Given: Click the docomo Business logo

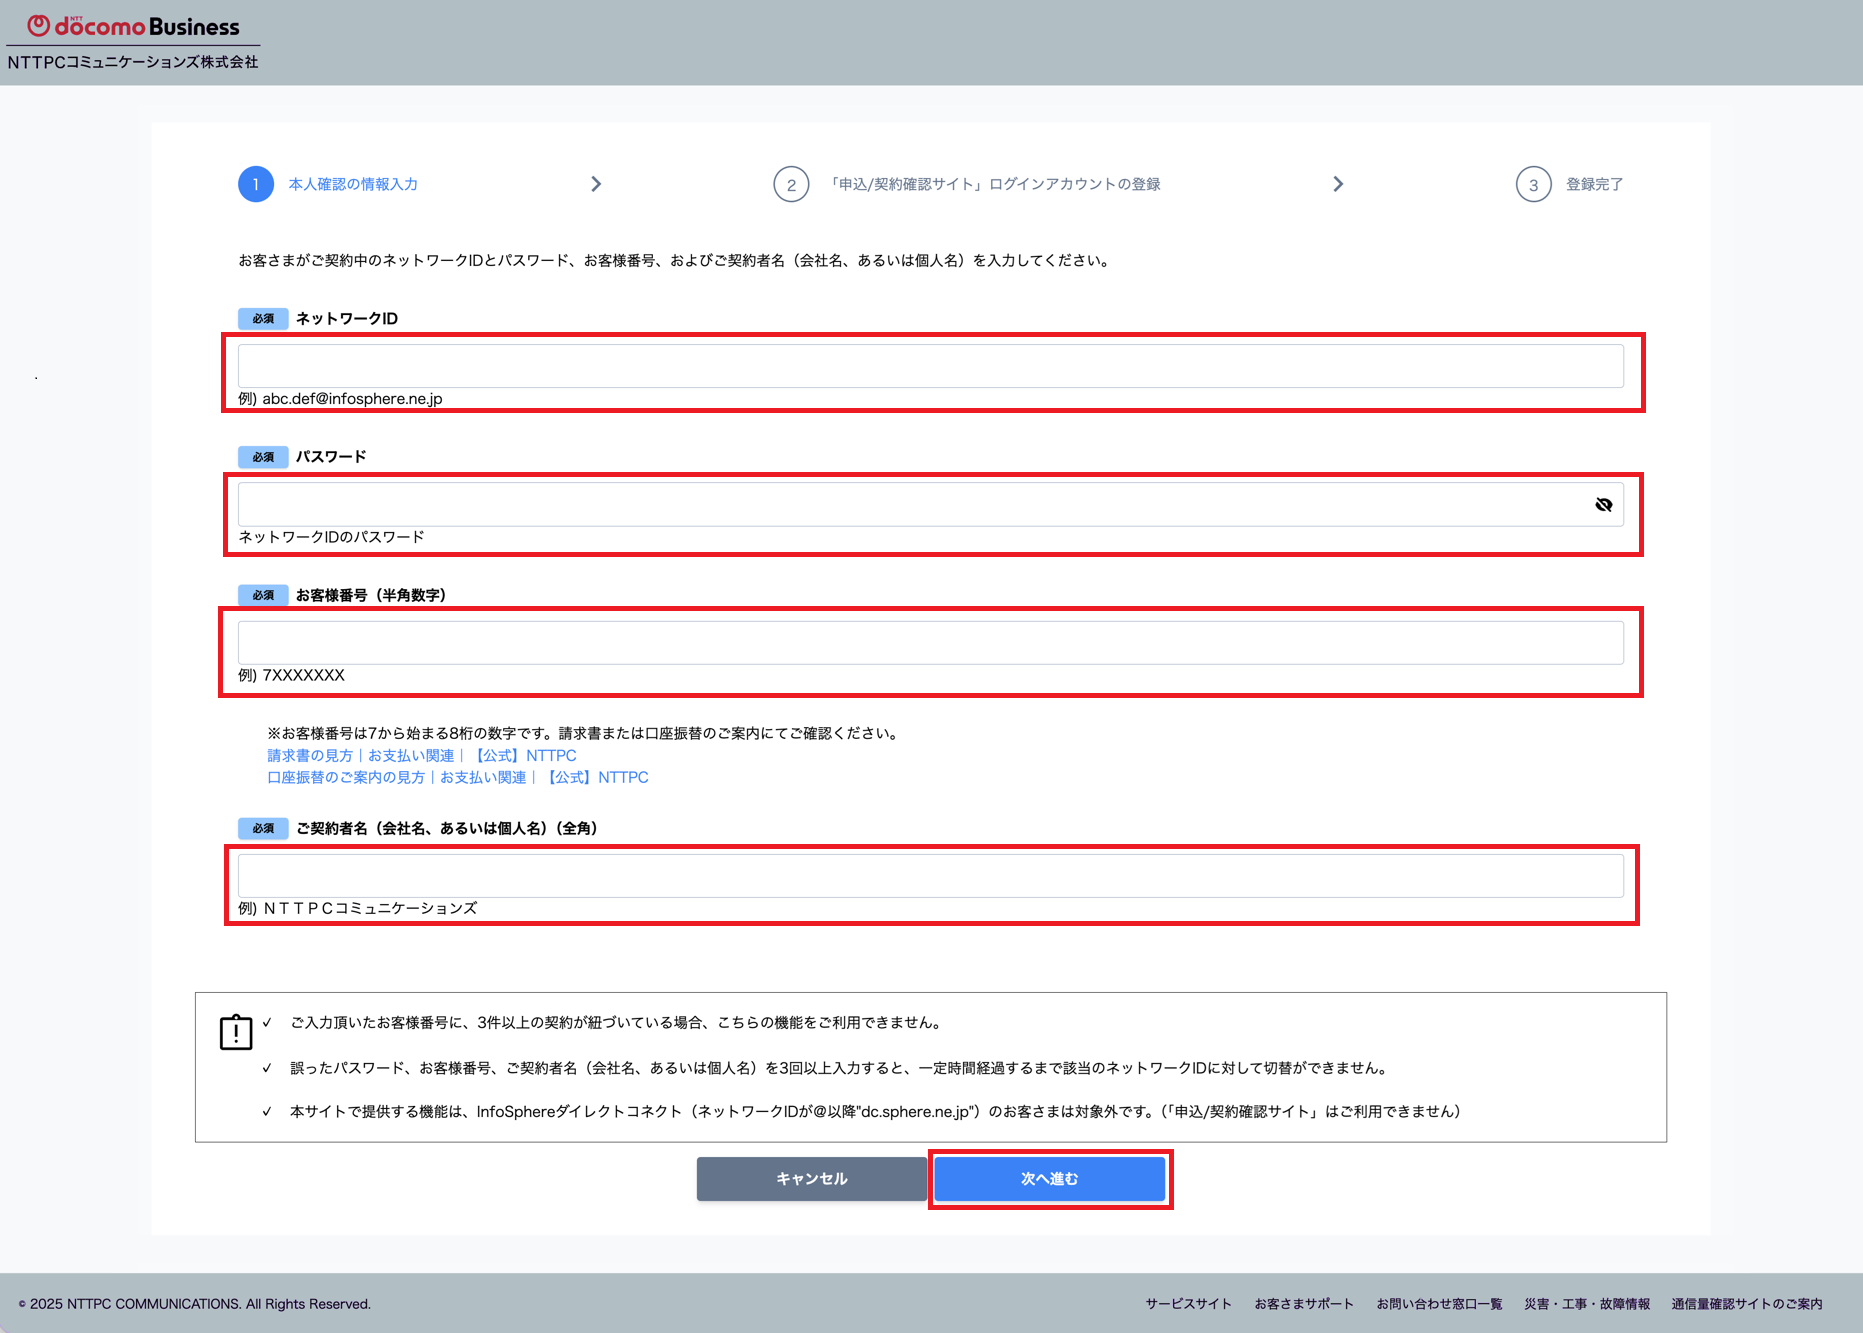Looking at the screenshot, I should coord(133,27).
